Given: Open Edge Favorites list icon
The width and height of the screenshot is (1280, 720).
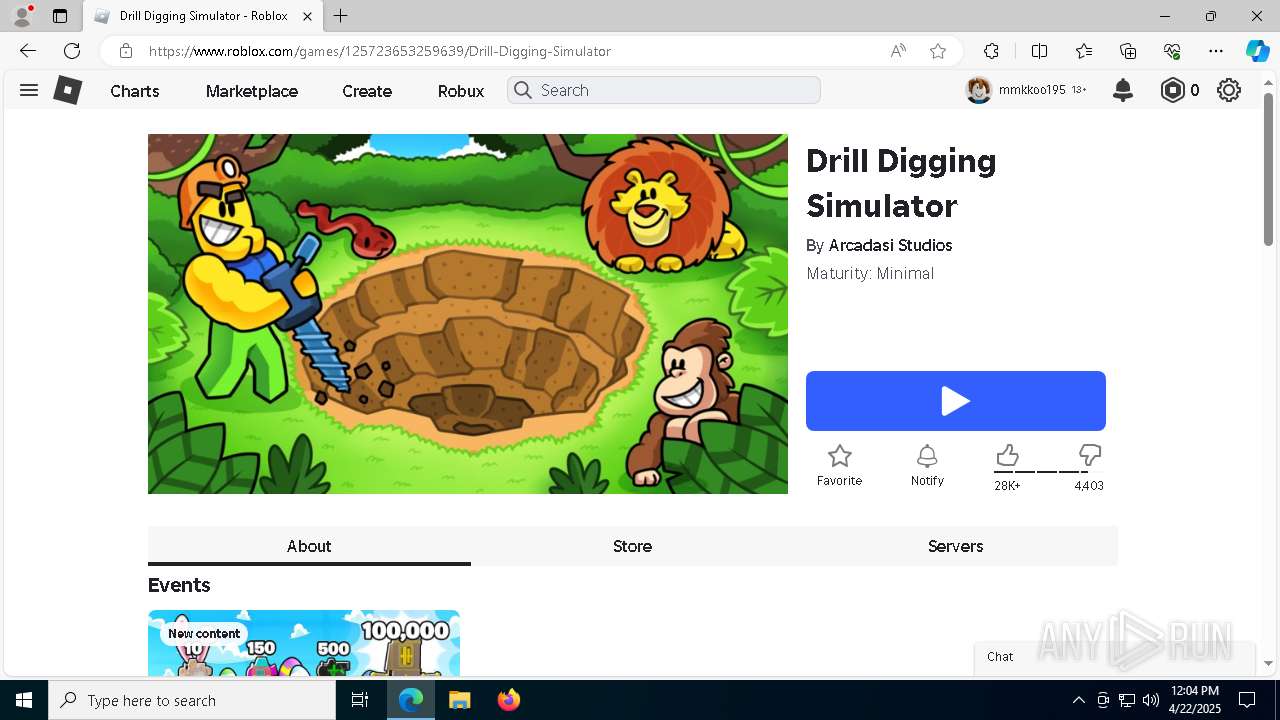Looking at the screenshot, I should coord(1084,51).
